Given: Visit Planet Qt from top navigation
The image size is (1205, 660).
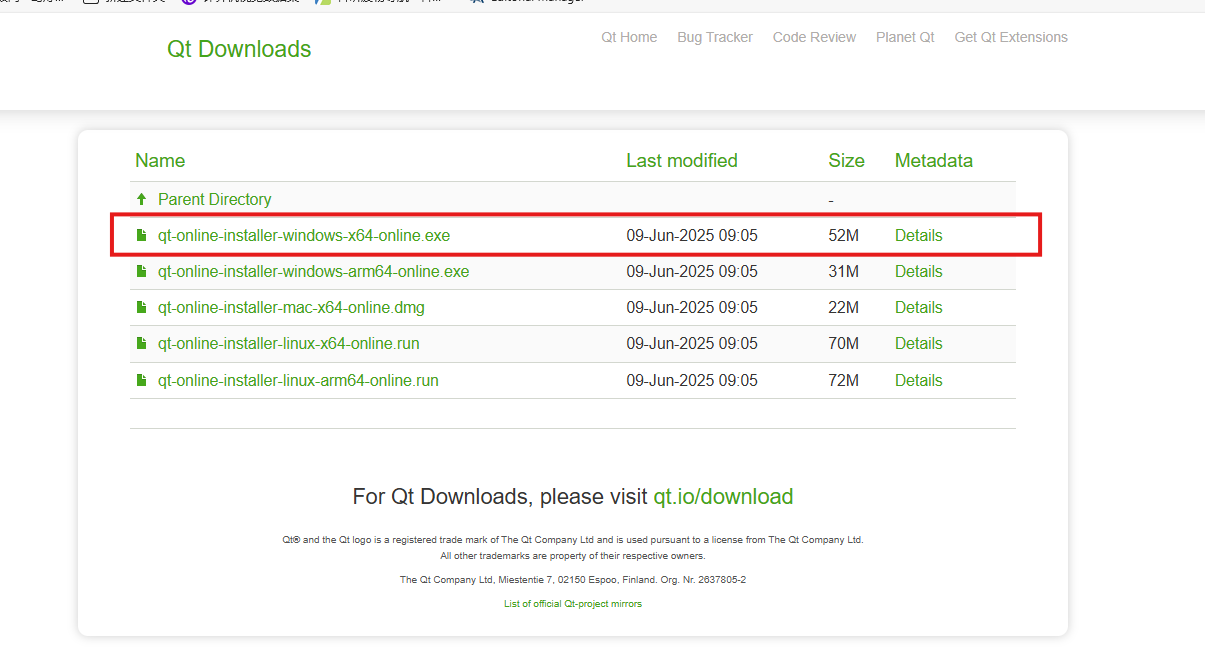Looking at the screenshot, I should (905, 37).
